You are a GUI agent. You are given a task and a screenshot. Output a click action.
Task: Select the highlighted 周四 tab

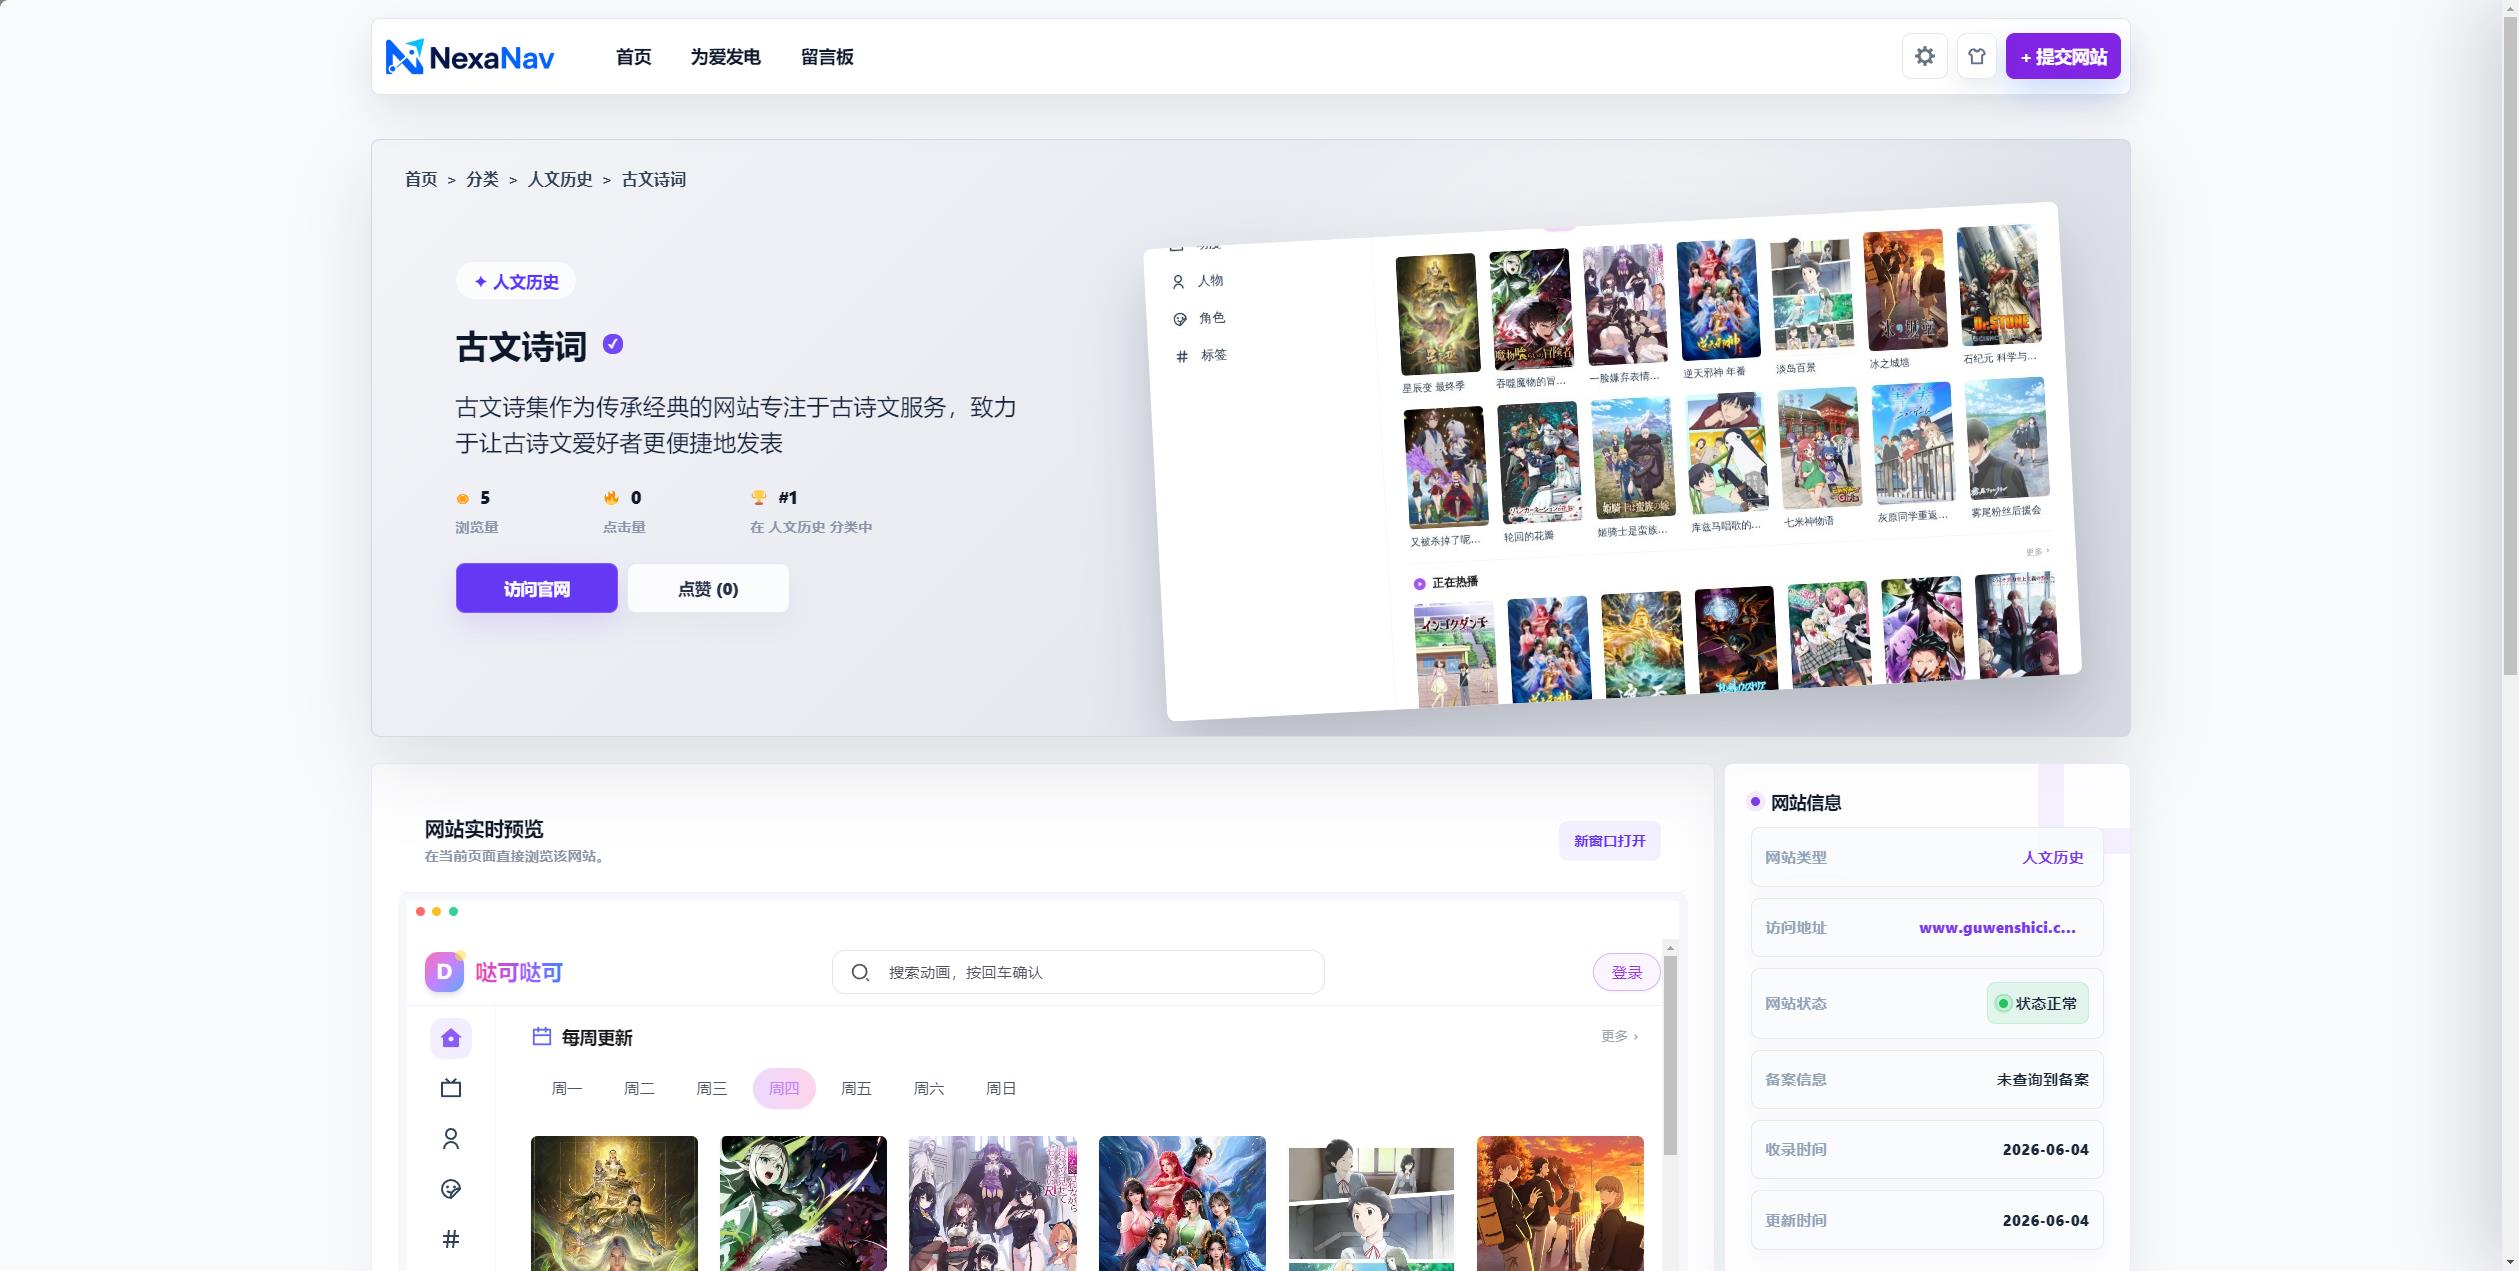pos(784,1088)
